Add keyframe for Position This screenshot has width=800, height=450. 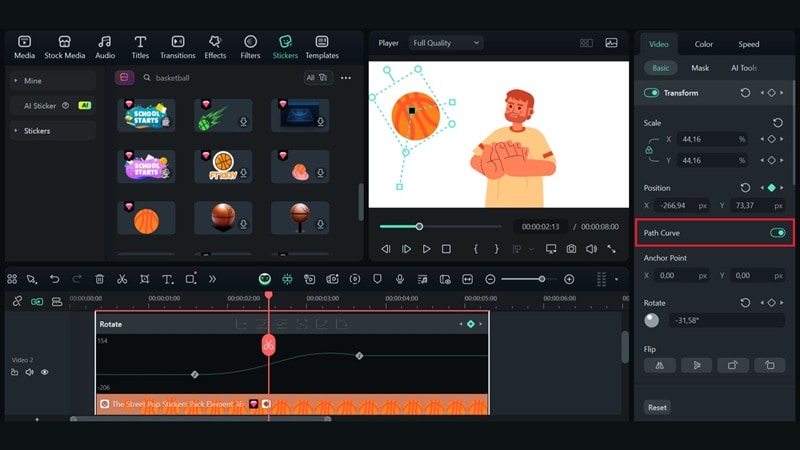pyautogui.click(x=771, y=188)
